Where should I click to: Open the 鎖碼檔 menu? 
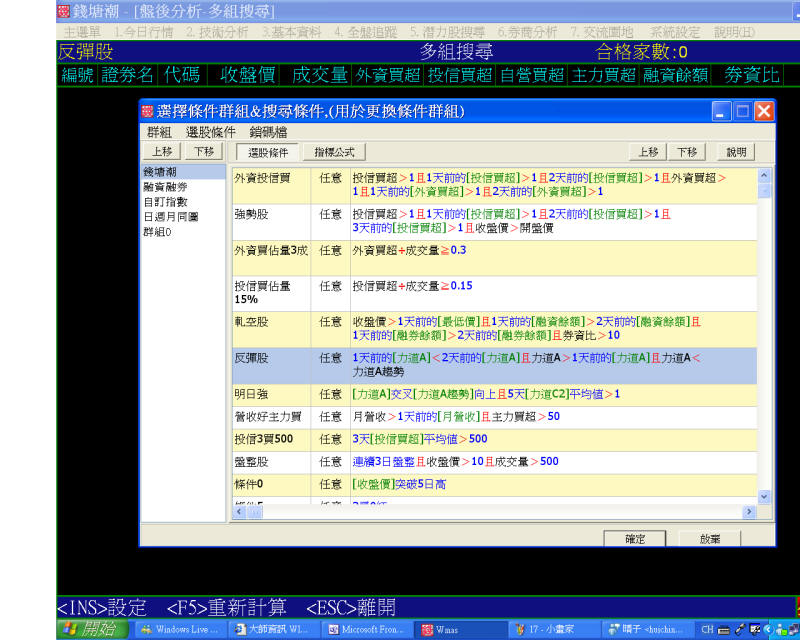(x=267, y=132)
